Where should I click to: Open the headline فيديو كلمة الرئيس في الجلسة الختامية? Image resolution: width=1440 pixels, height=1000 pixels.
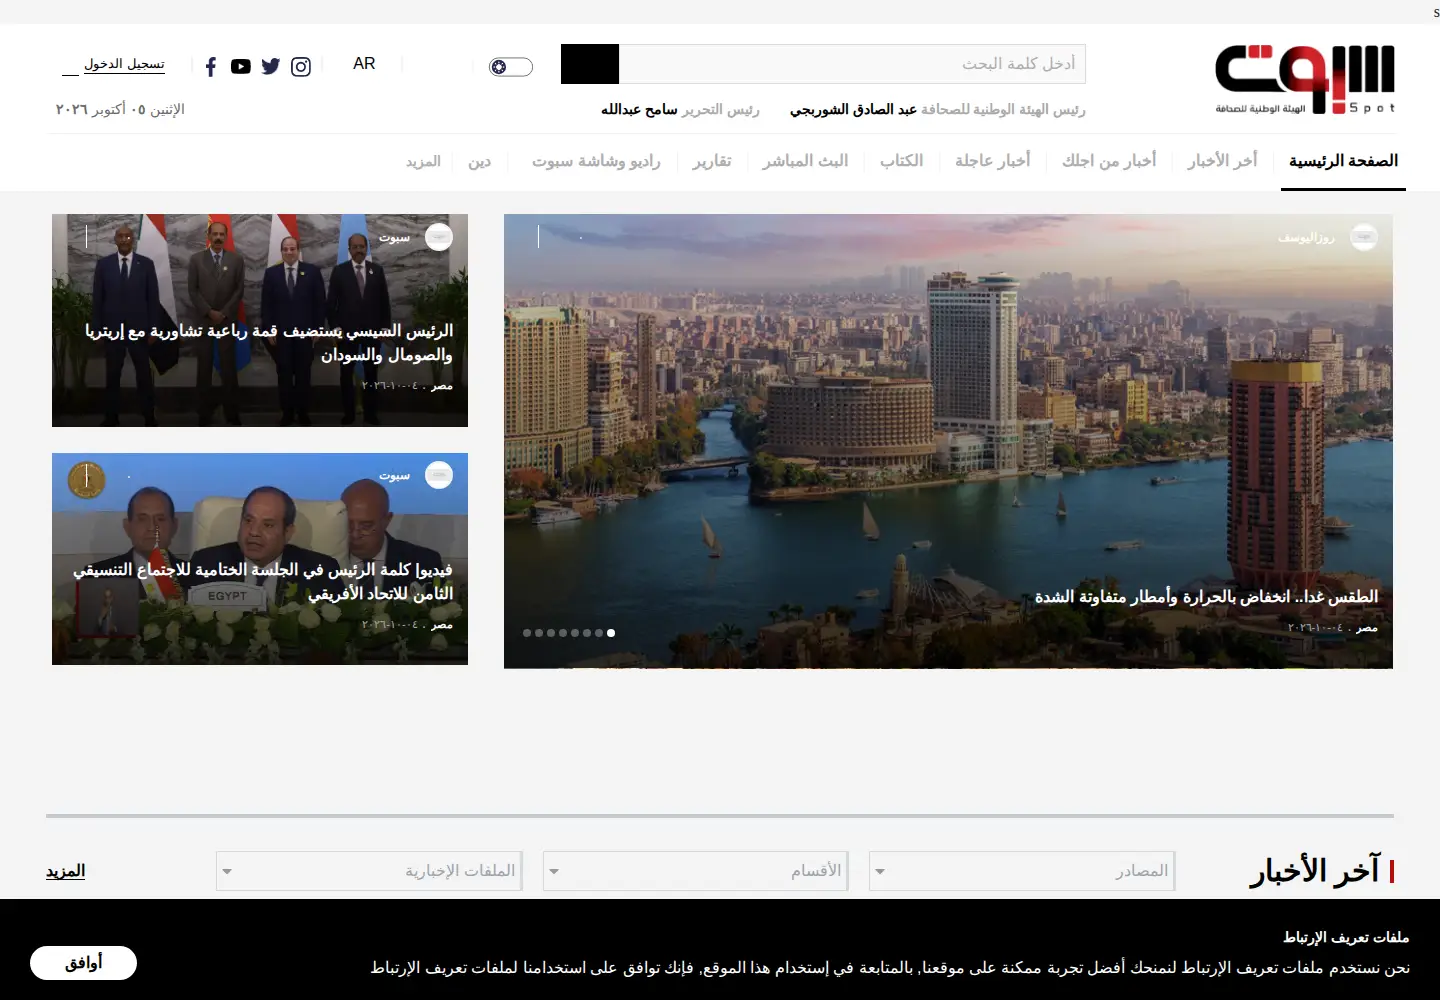pos(263,581)
